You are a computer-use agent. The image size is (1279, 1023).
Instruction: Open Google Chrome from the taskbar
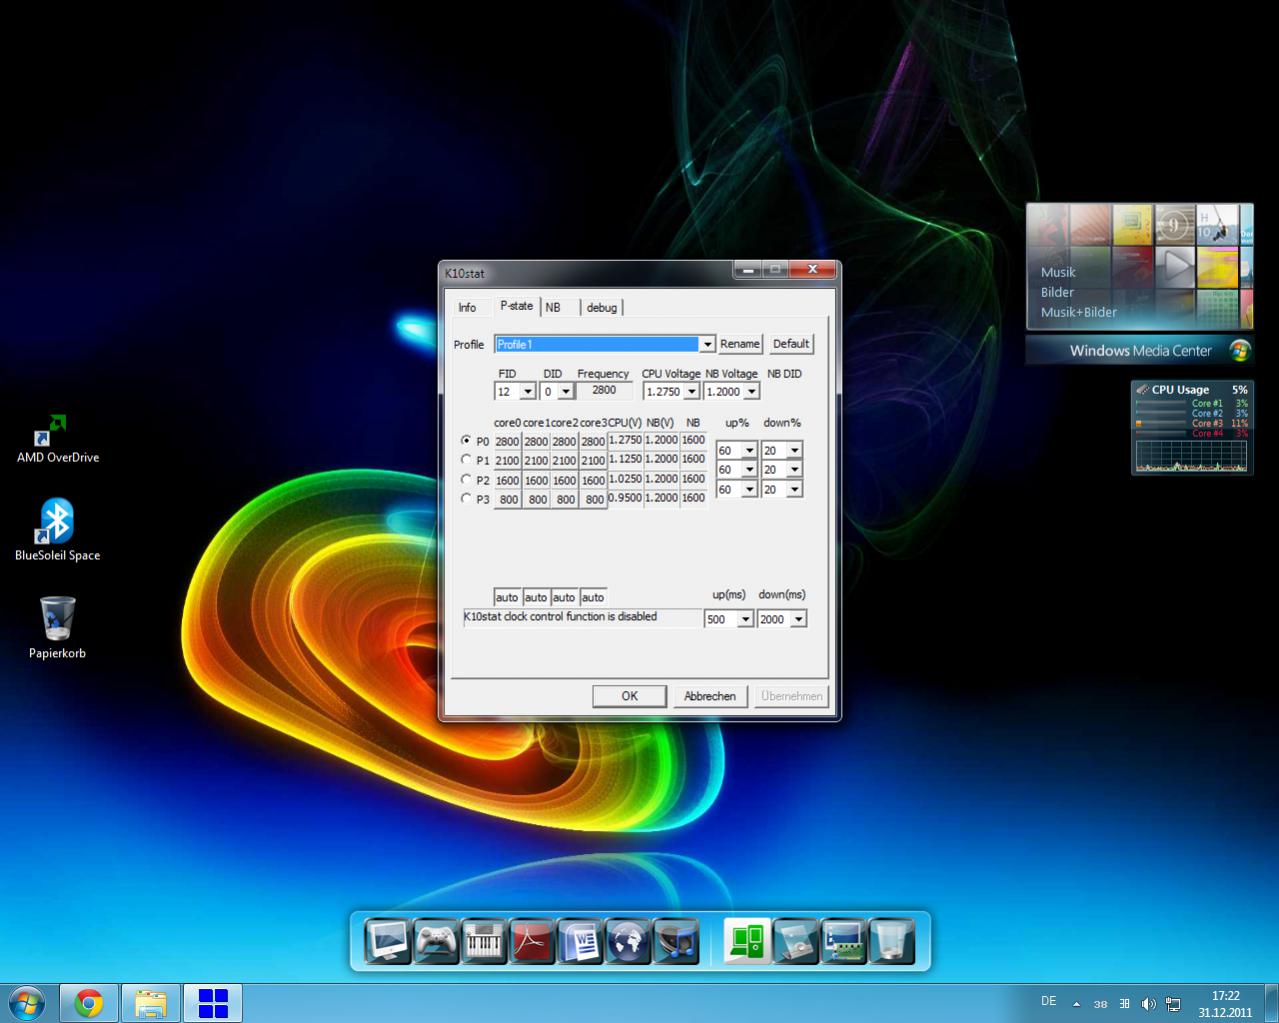pos(89,1002)
